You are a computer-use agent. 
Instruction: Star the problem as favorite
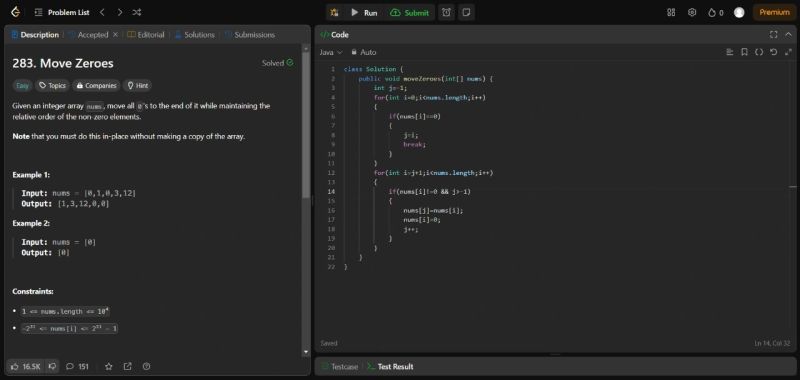point(109,366)
